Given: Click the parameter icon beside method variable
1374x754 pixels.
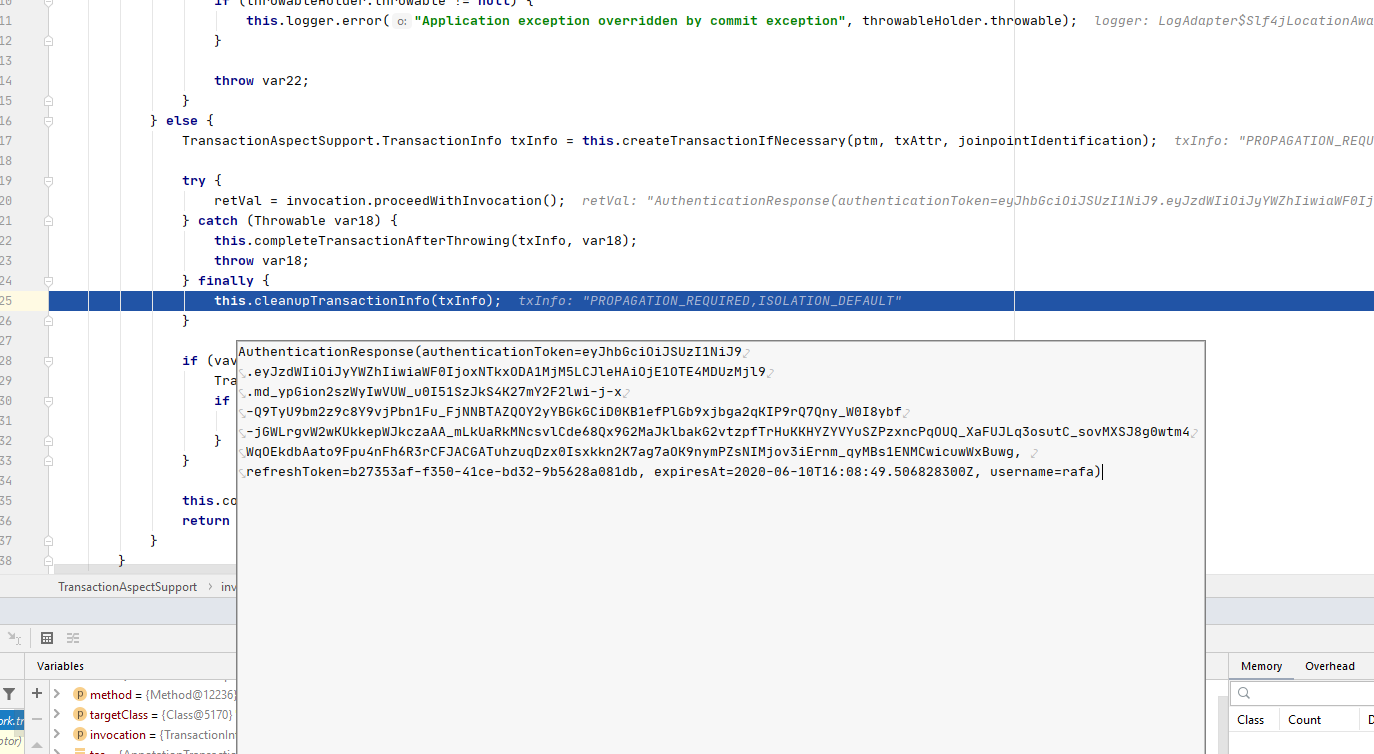Looking at the screenshot, I should point(79,694).
